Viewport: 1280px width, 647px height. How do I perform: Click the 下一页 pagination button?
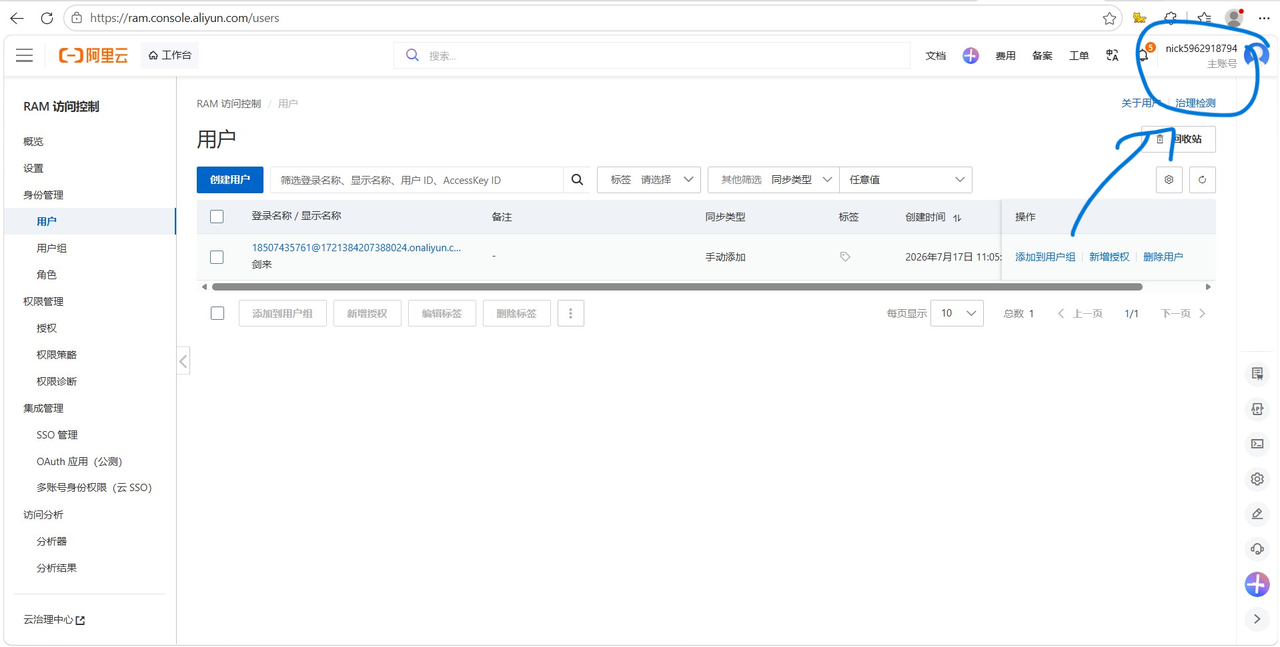[1183, 314]
